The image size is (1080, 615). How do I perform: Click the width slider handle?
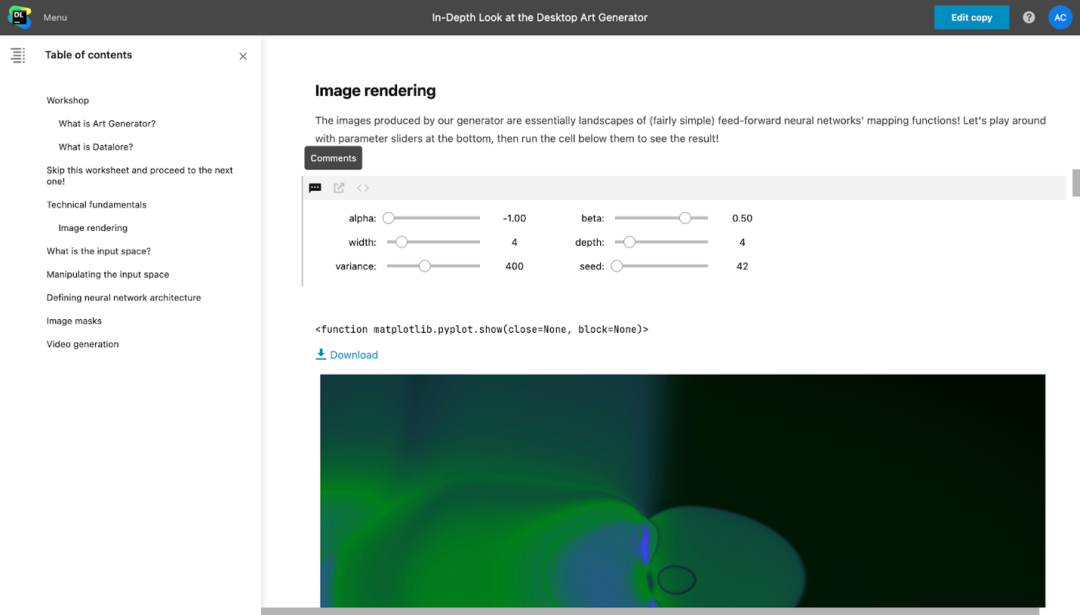coord(402,242)
